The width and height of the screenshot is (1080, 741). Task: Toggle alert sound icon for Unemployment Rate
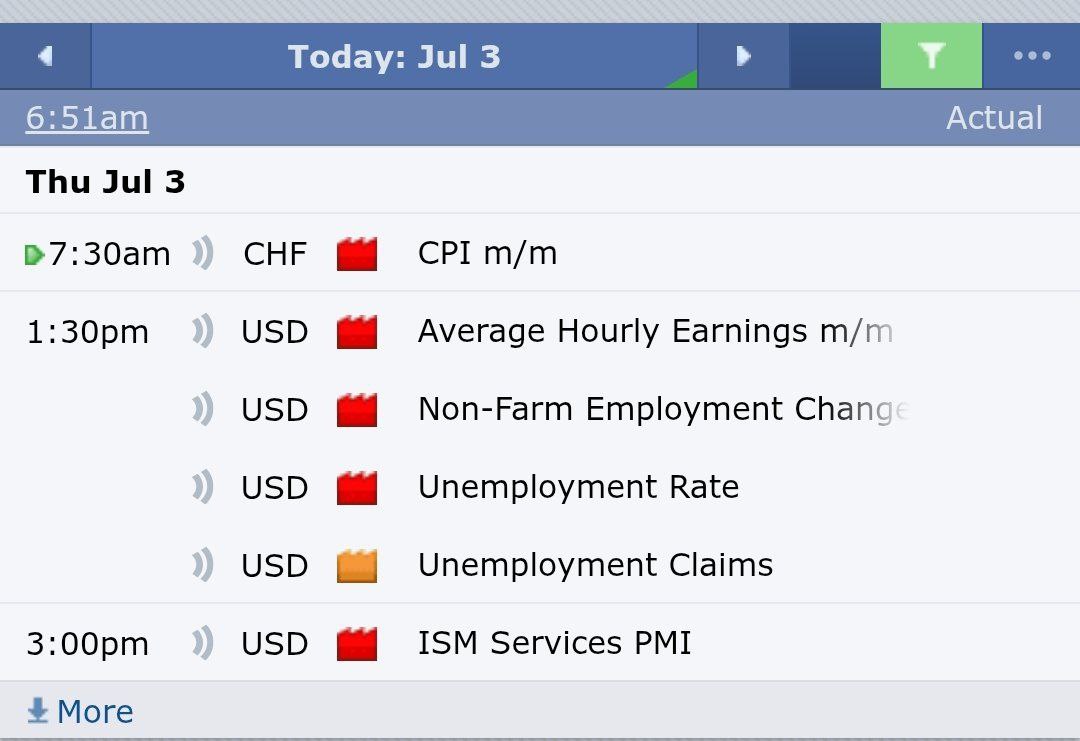(203, 487)
